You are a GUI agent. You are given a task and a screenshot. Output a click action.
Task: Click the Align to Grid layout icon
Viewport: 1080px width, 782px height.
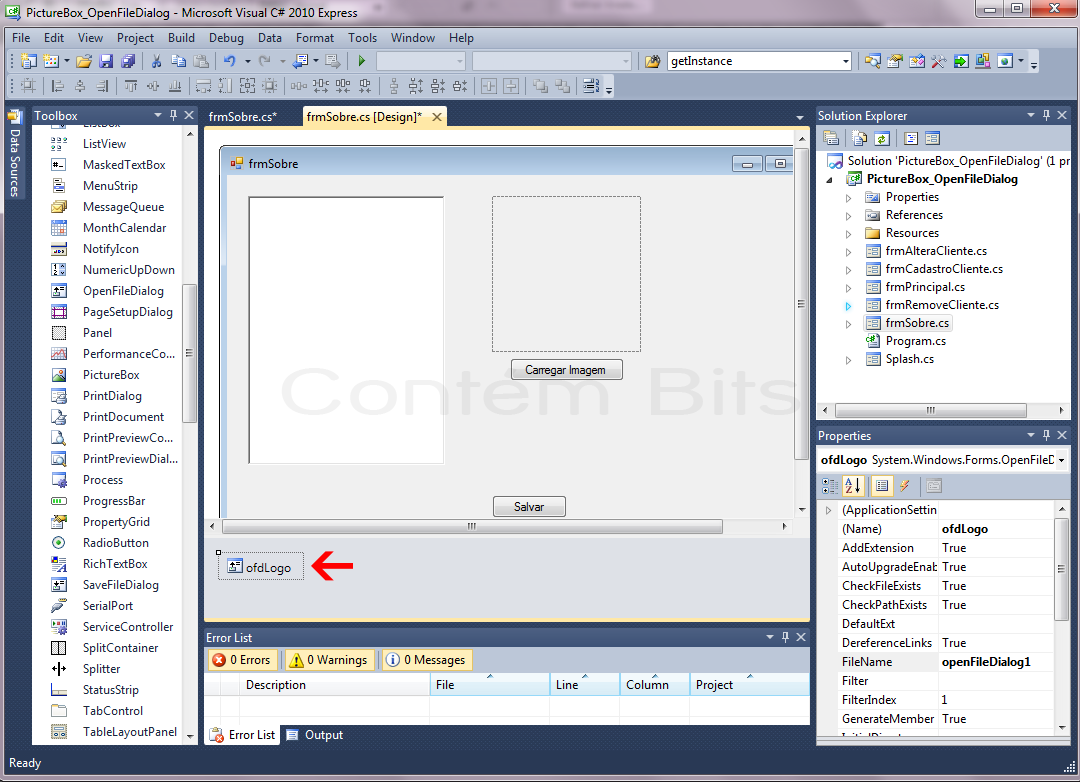28,86
